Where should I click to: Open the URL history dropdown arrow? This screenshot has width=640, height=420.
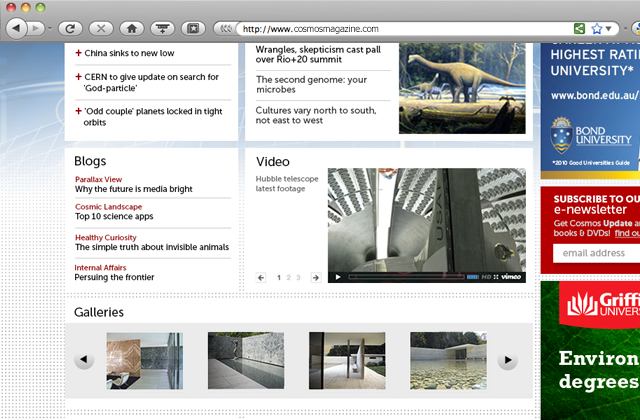pos(608,29)
